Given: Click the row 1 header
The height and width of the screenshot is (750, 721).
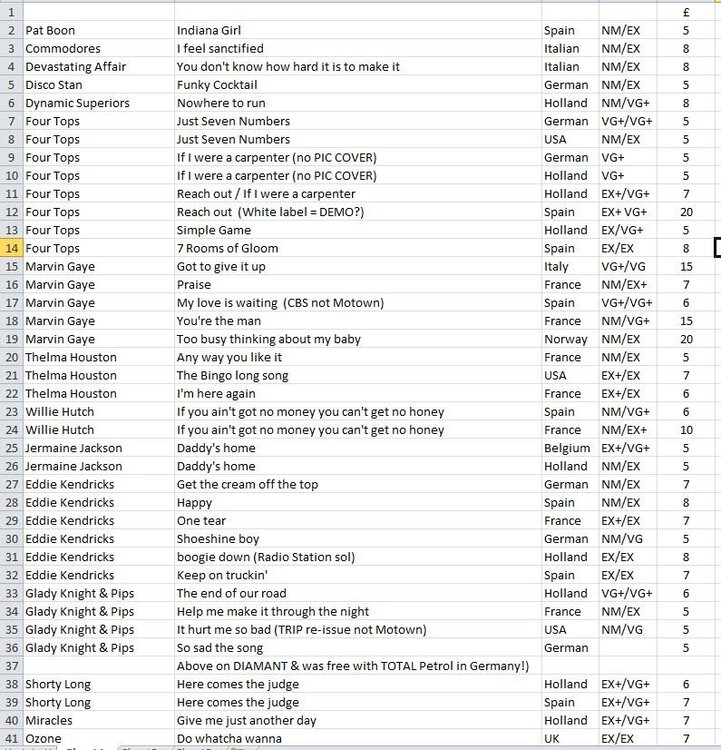Looking at the screenshot, I should coord(11,12).
